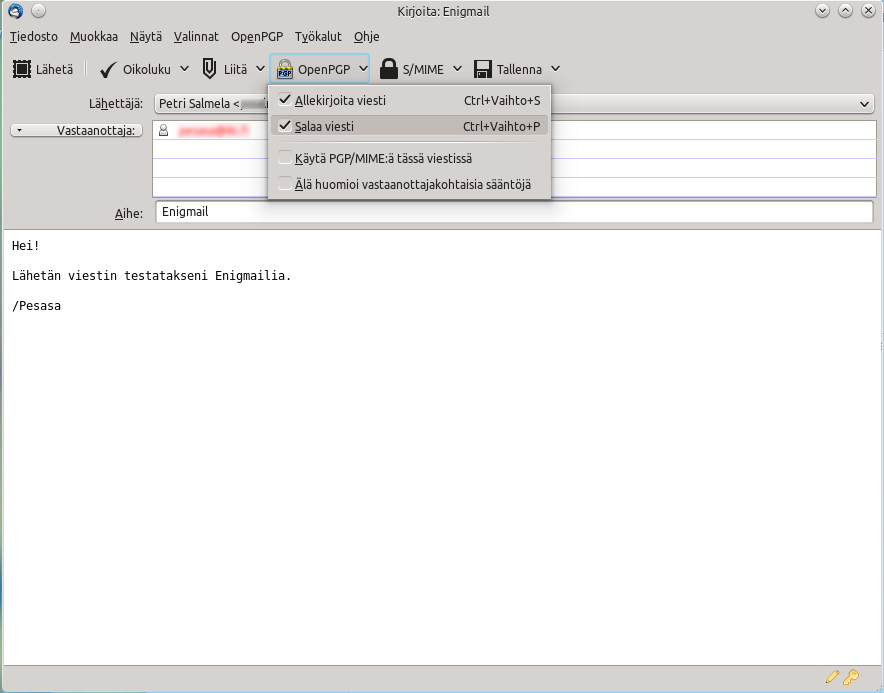Screen dimensions: 884x693
Task: Collapse the OpenPGP dropdown arrow
Action: point(363,69)
